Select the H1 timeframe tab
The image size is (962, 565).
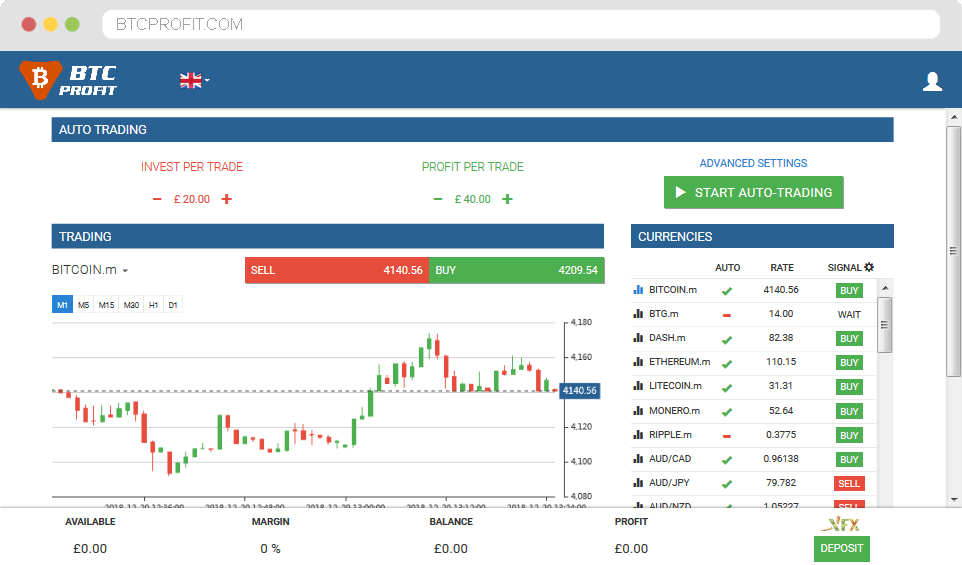[x=153, y=305]
